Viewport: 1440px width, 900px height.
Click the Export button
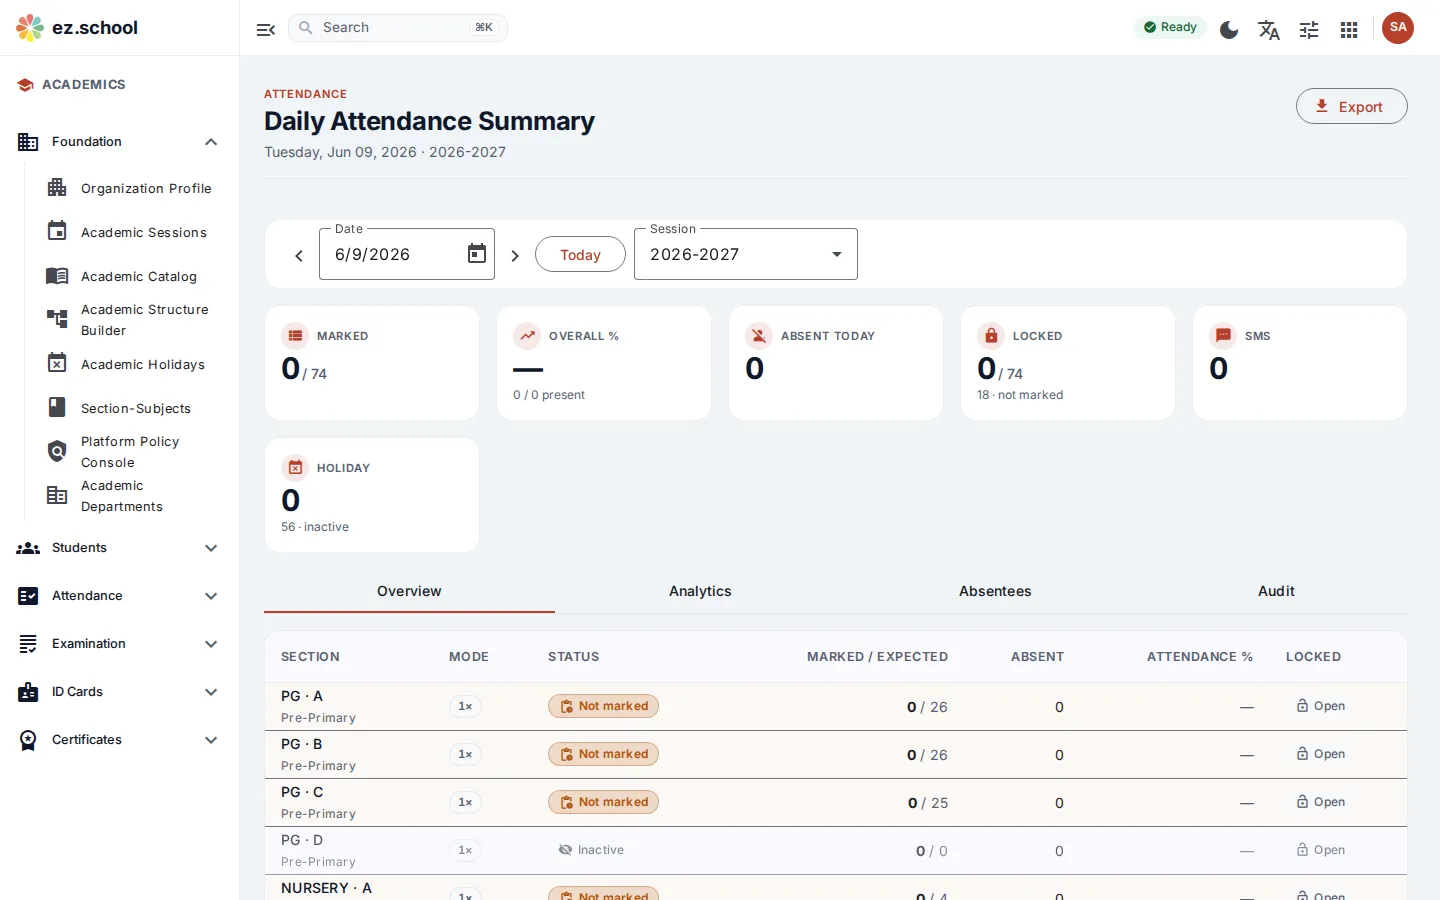click(x=1352, y=107)
